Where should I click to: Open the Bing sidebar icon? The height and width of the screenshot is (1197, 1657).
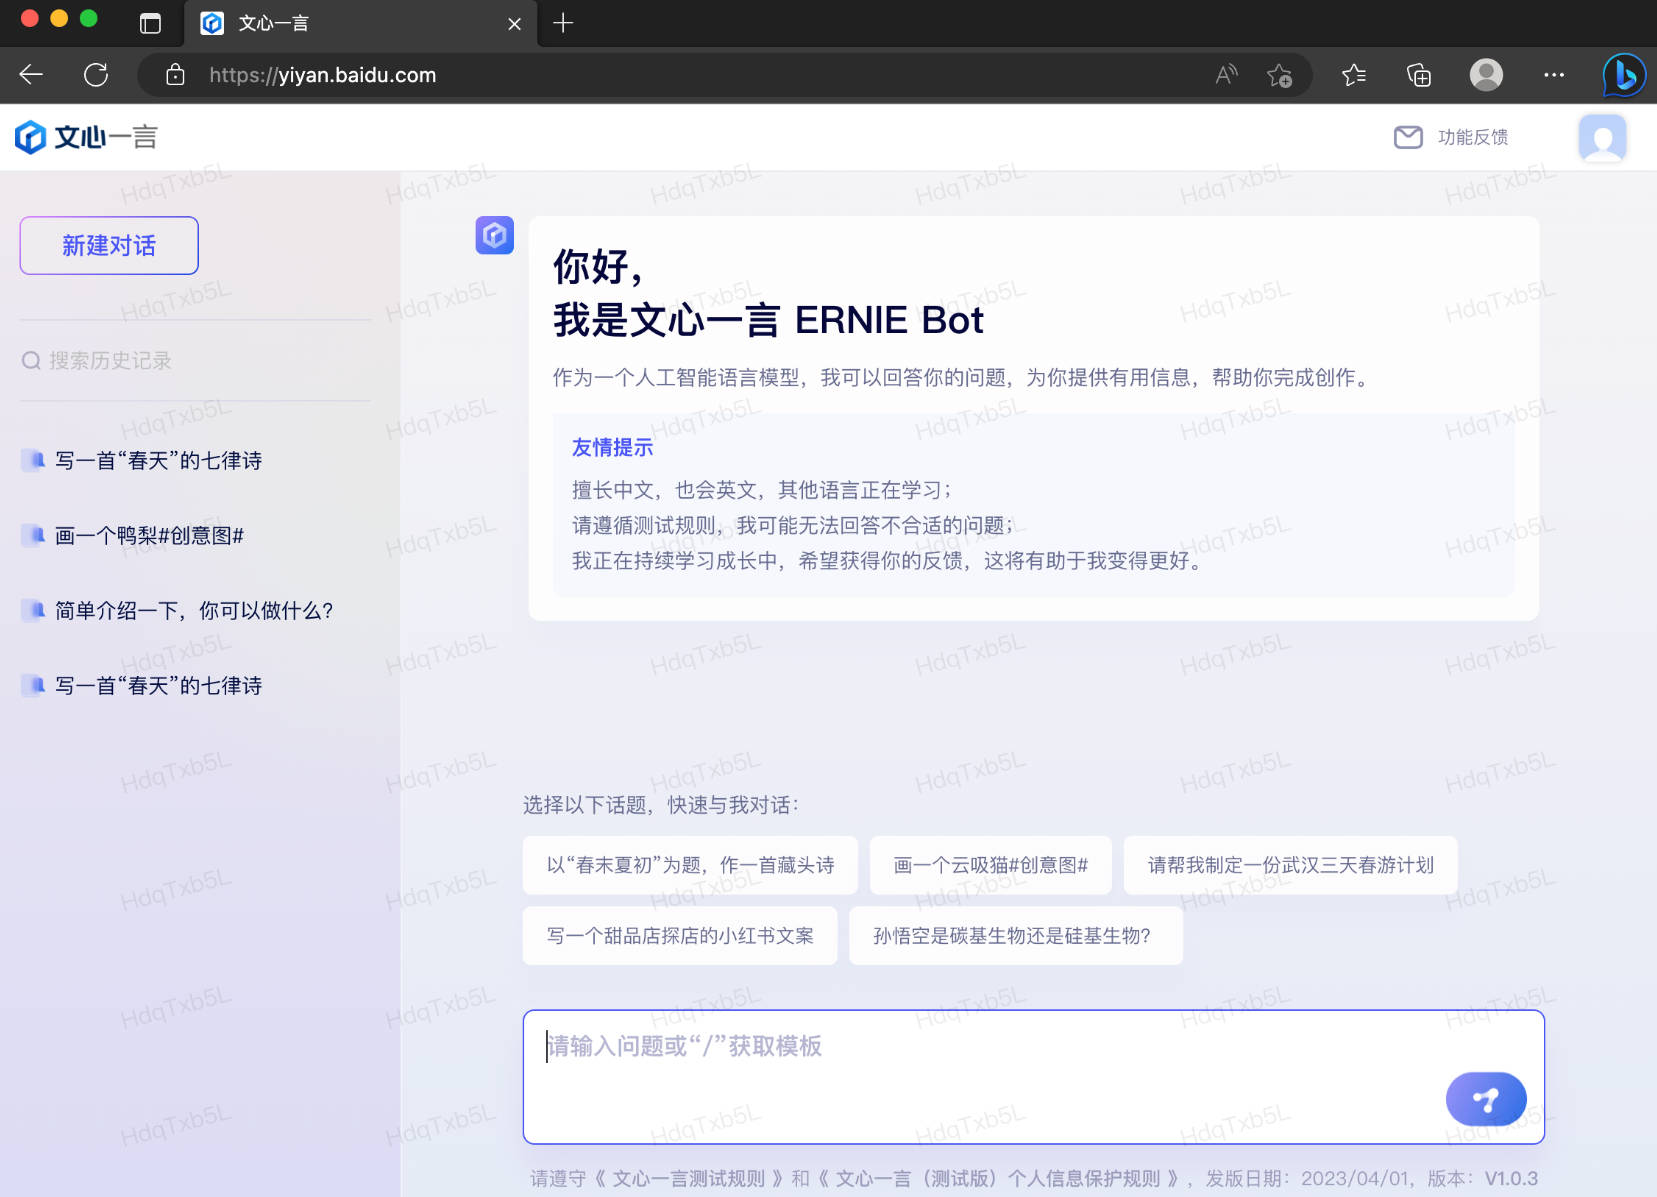tap(1624, 75)
